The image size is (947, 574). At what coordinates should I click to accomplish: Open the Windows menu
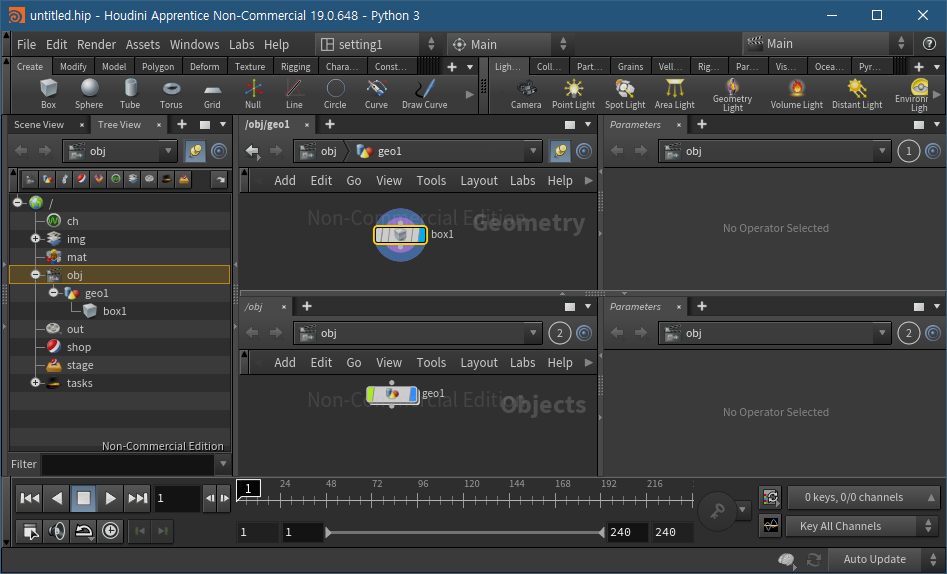click(x=194, y=44)
